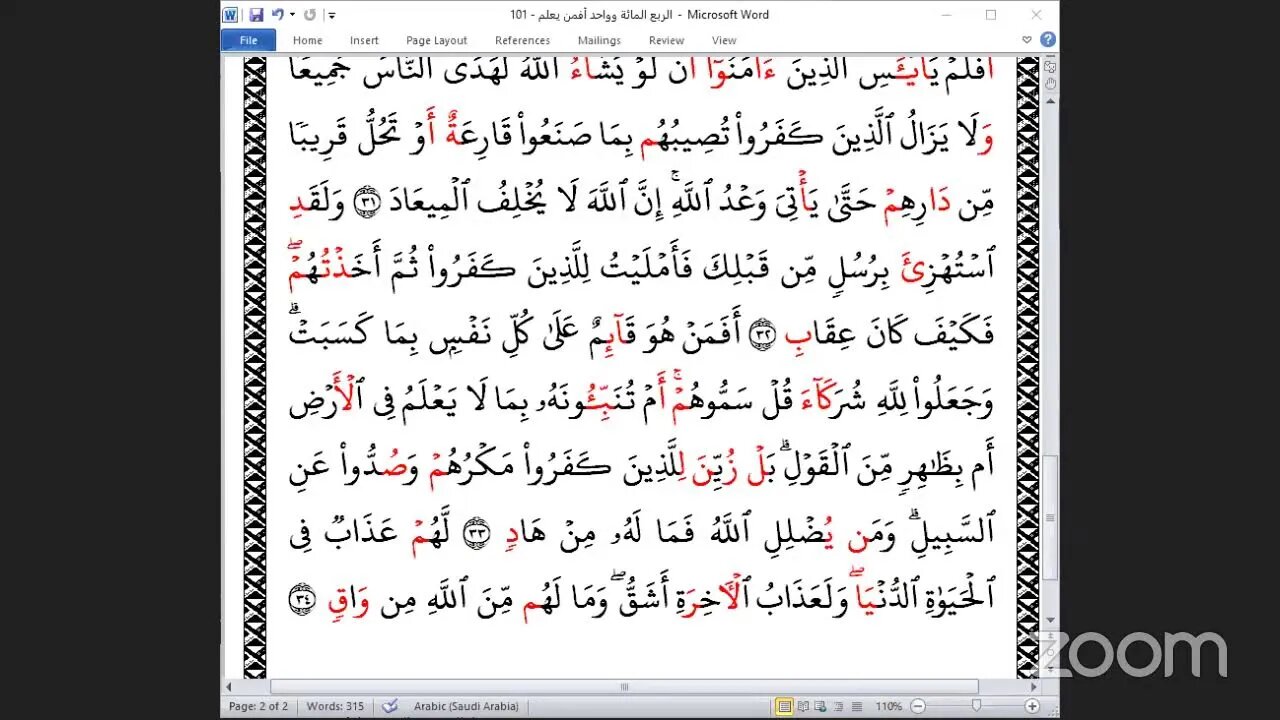
Task: Click horizontal scrollbar right arrow
Action: point(1034,687)
